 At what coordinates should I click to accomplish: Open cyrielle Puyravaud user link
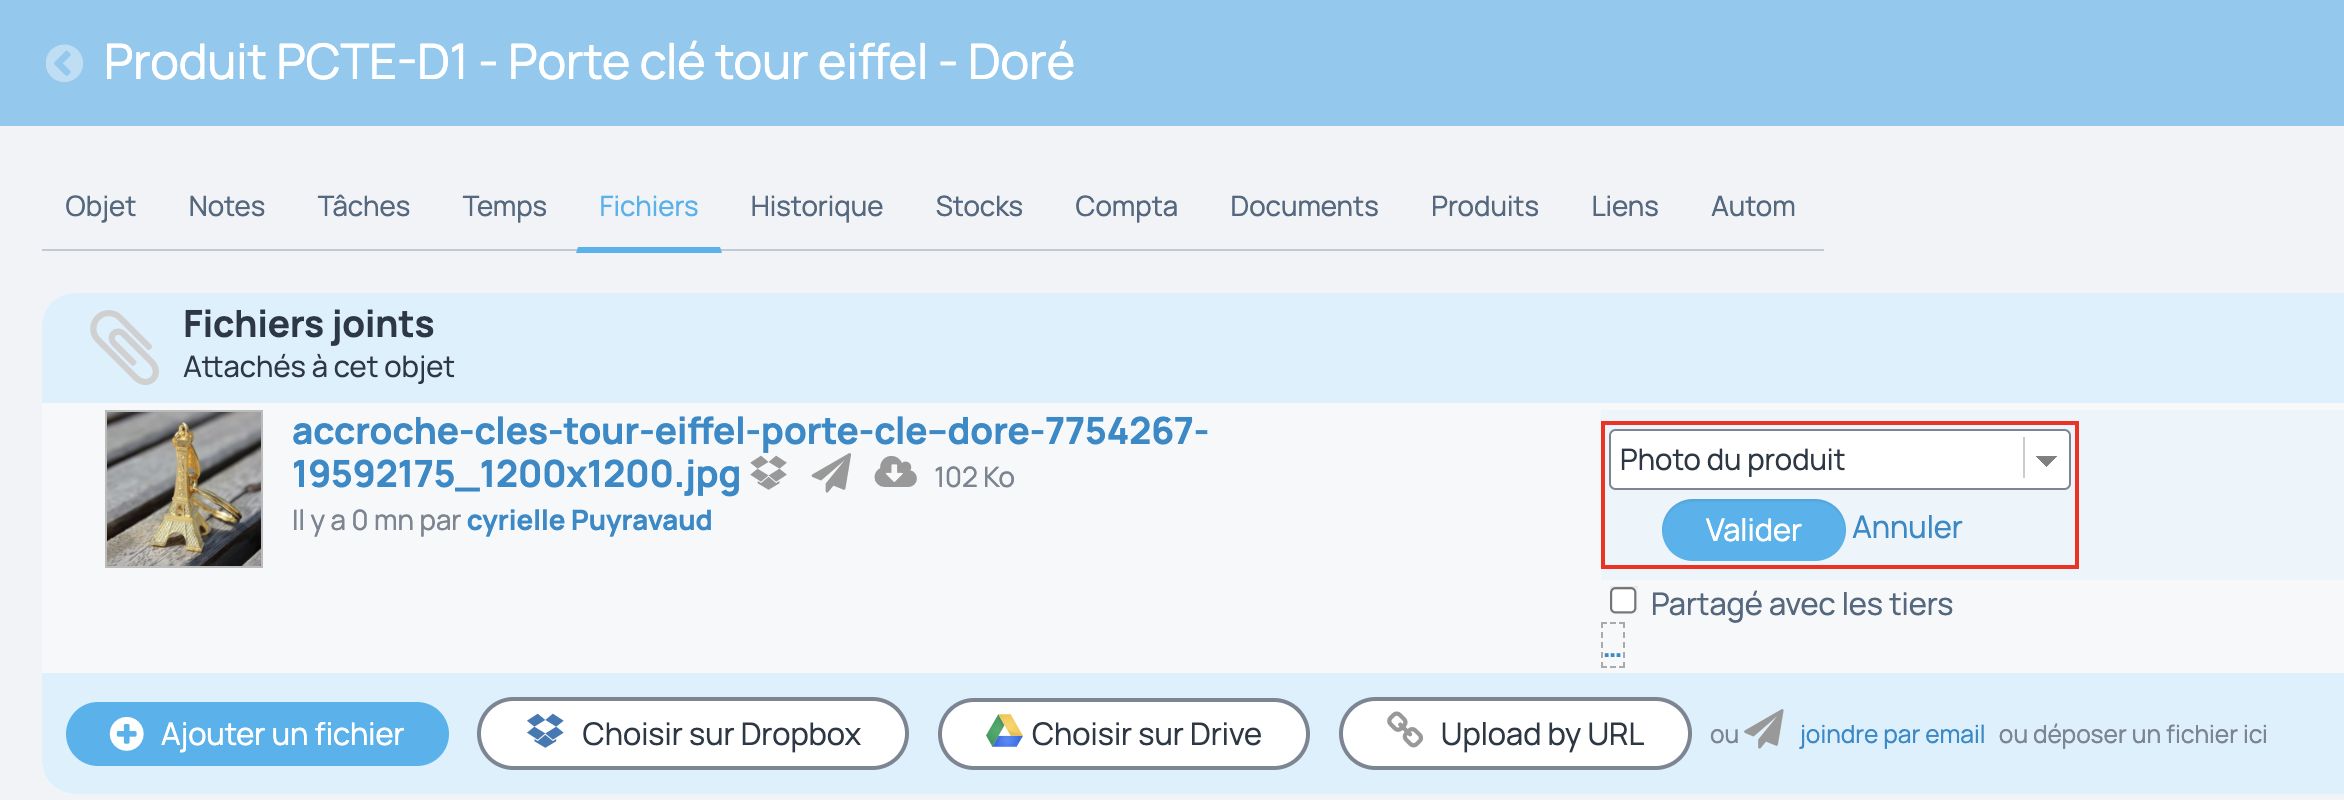tap(589, 521)
